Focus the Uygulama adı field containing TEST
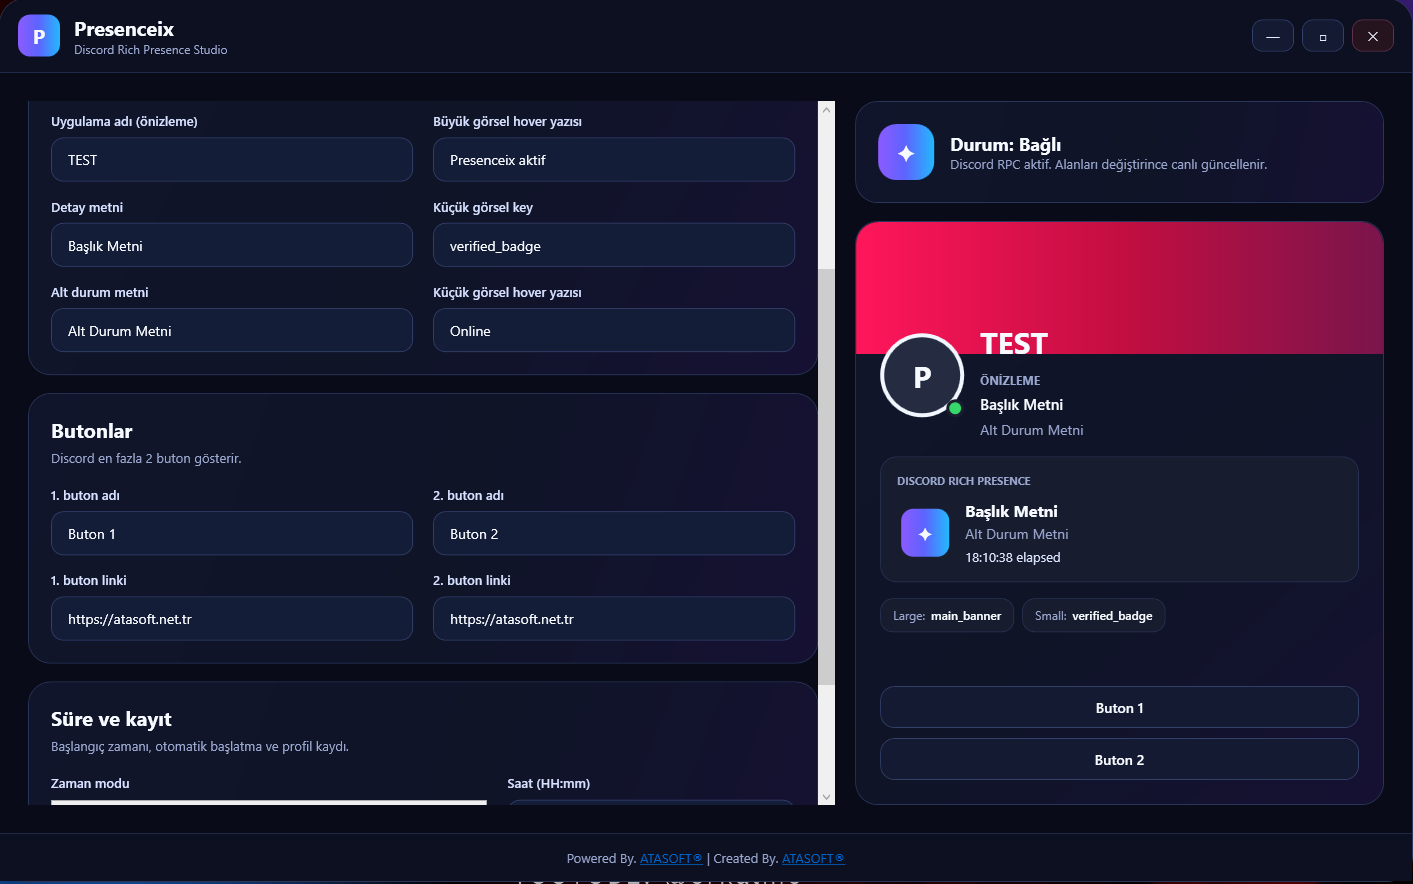 coord(231,160)
